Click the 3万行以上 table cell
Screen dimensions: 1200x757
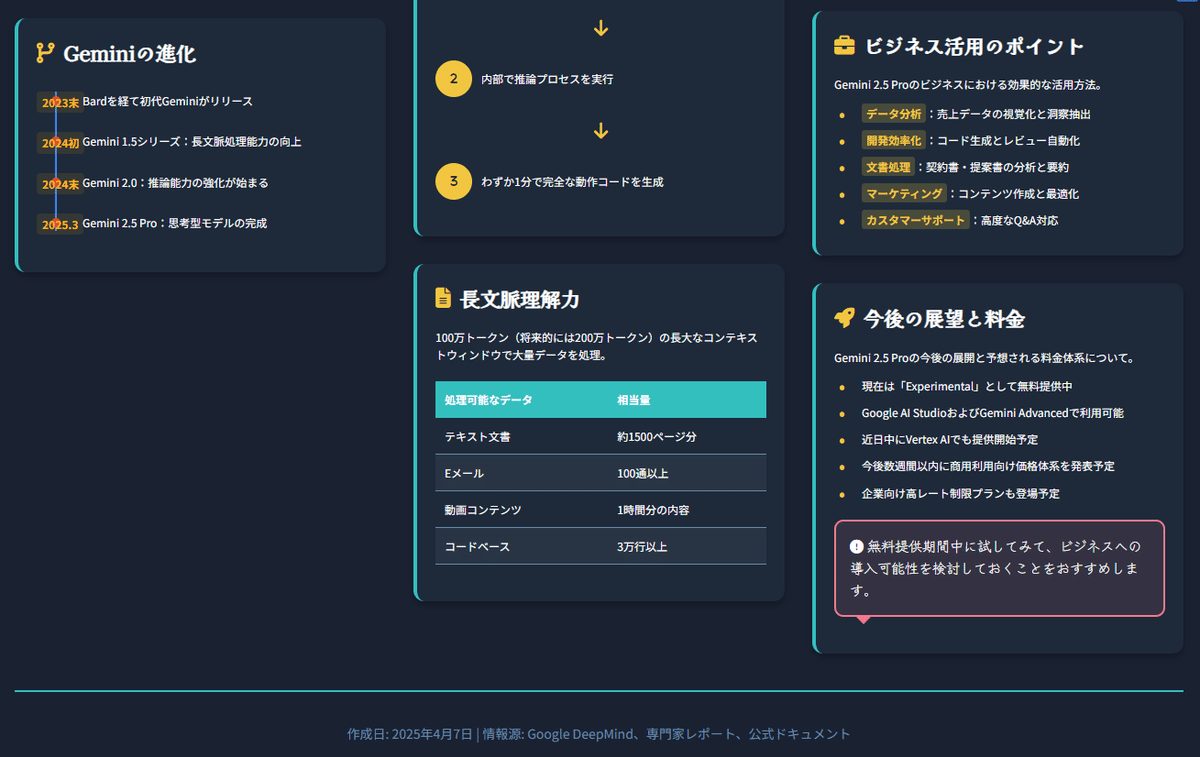pyautogui.click(x=687, y=547)
